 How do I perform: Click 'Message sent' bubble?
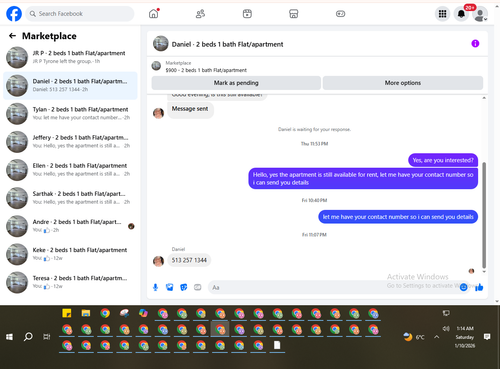pyautogui.click(x=190, y=109)
